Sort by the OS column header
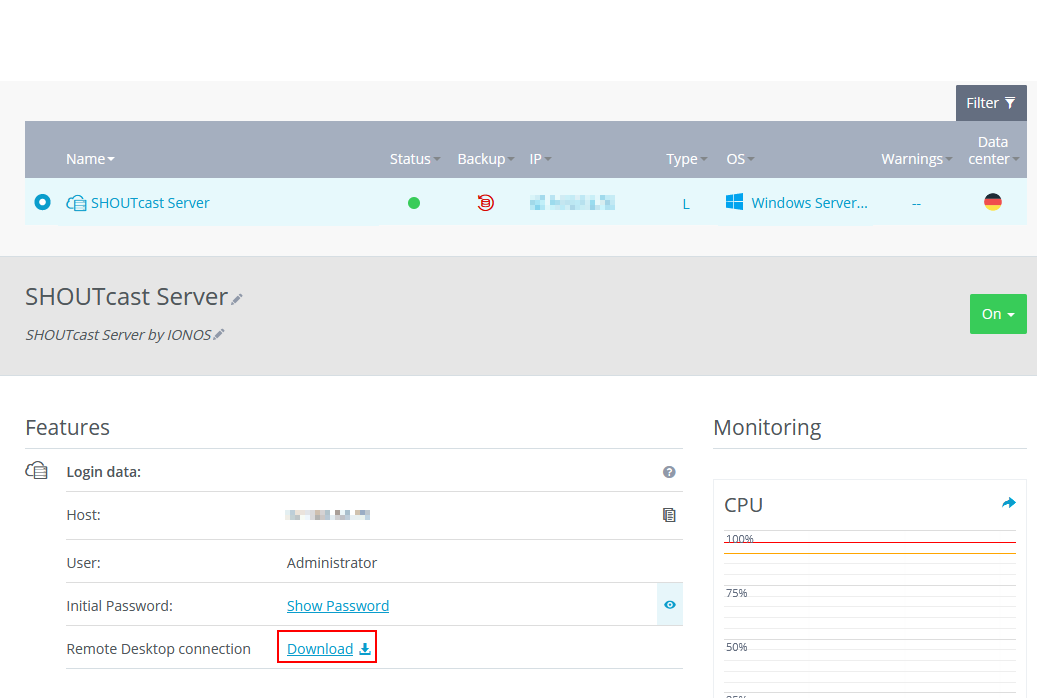Viewport: 1037px width, 698px height. tap(740, 159)
